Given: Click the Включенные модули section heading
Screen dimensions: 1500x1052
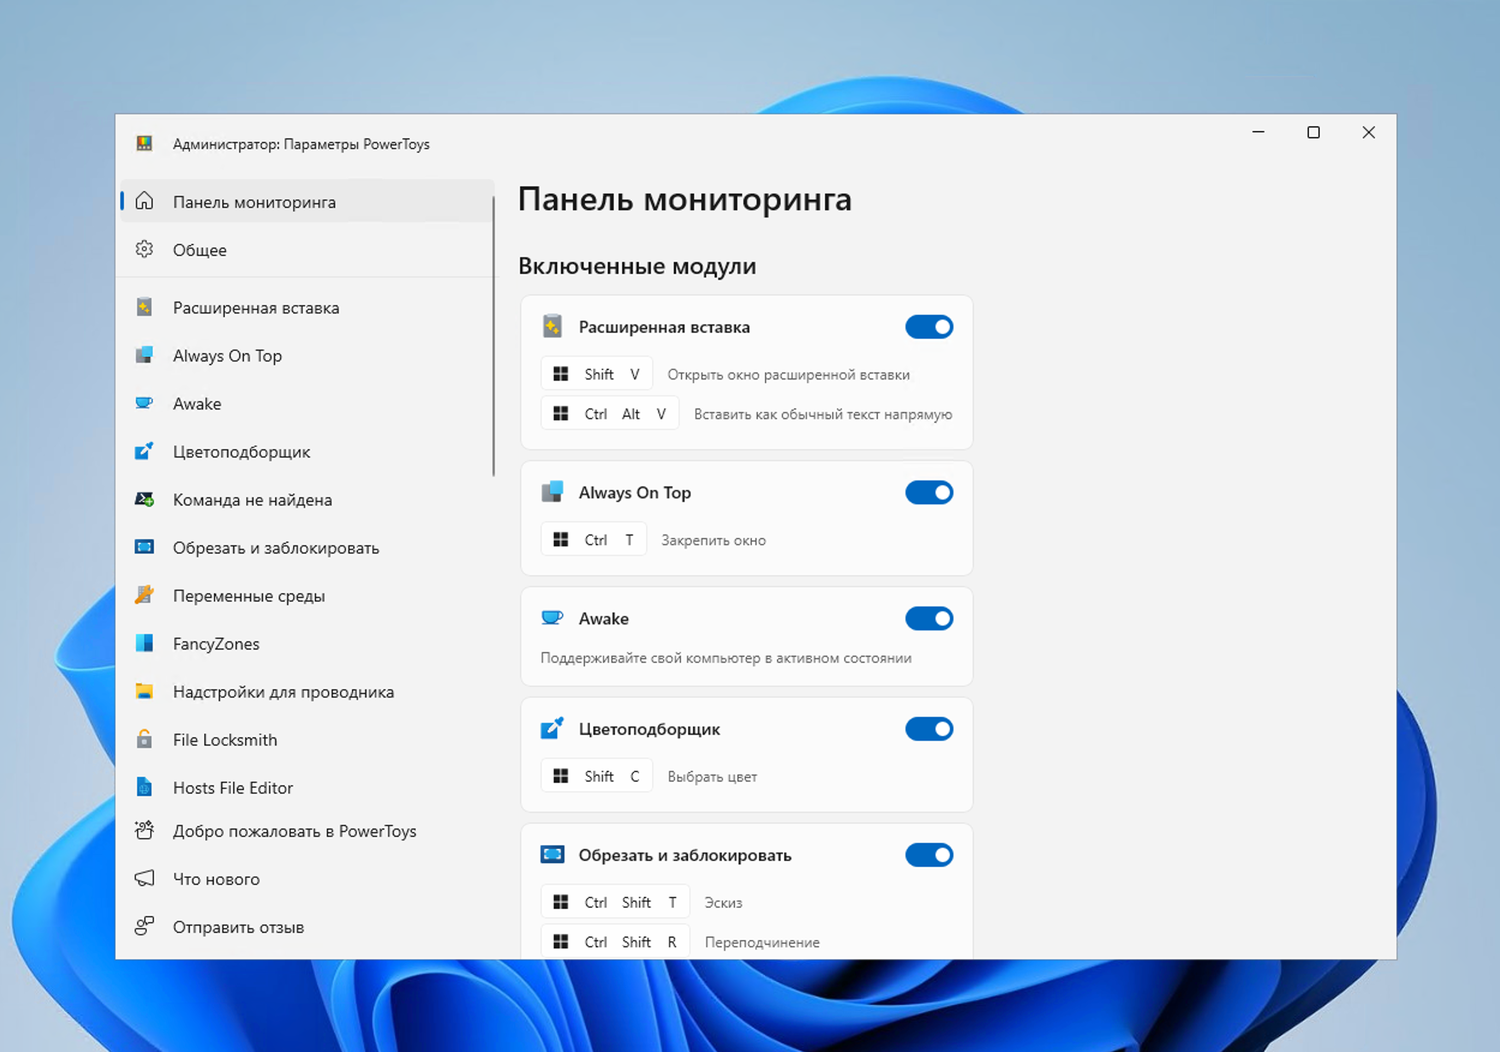Looking at the screenshot, I should (637, 266).
